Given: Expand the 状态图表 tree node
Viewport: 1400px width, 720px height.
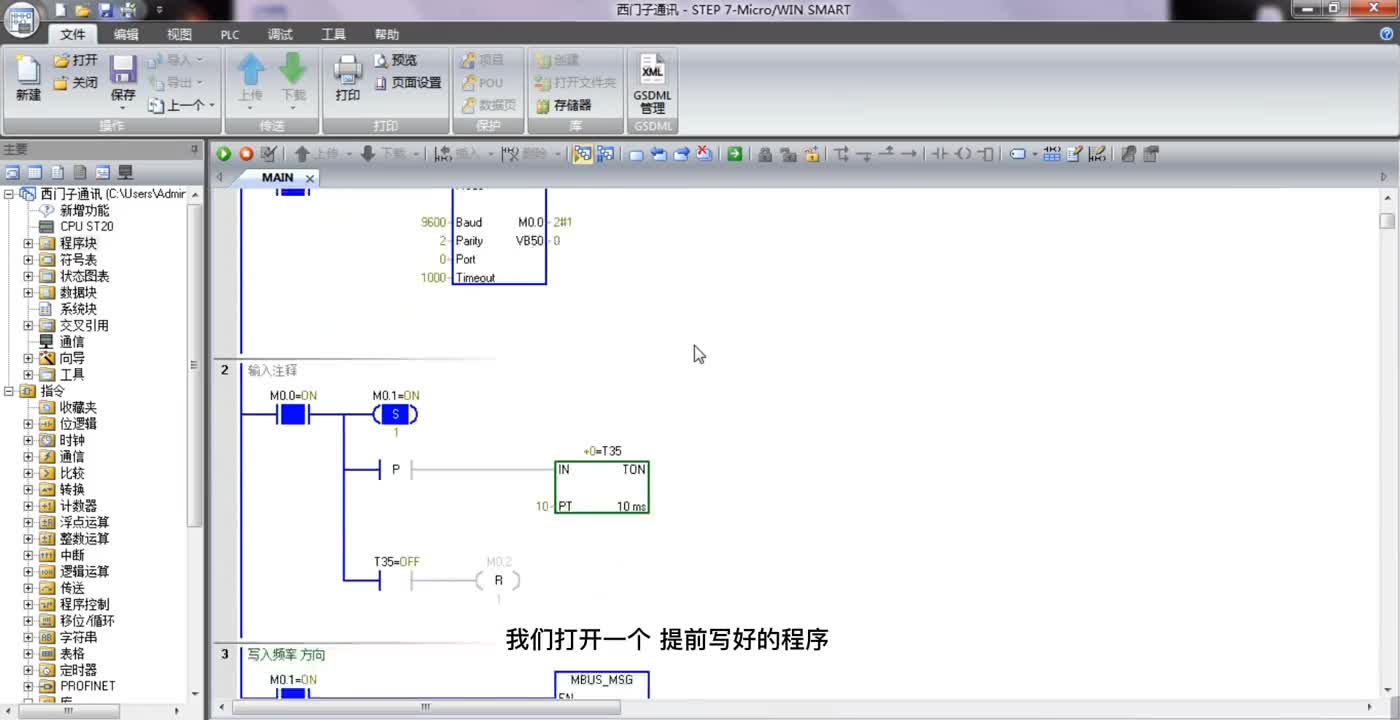Looking at the screenshot, I should click(28, 276).
